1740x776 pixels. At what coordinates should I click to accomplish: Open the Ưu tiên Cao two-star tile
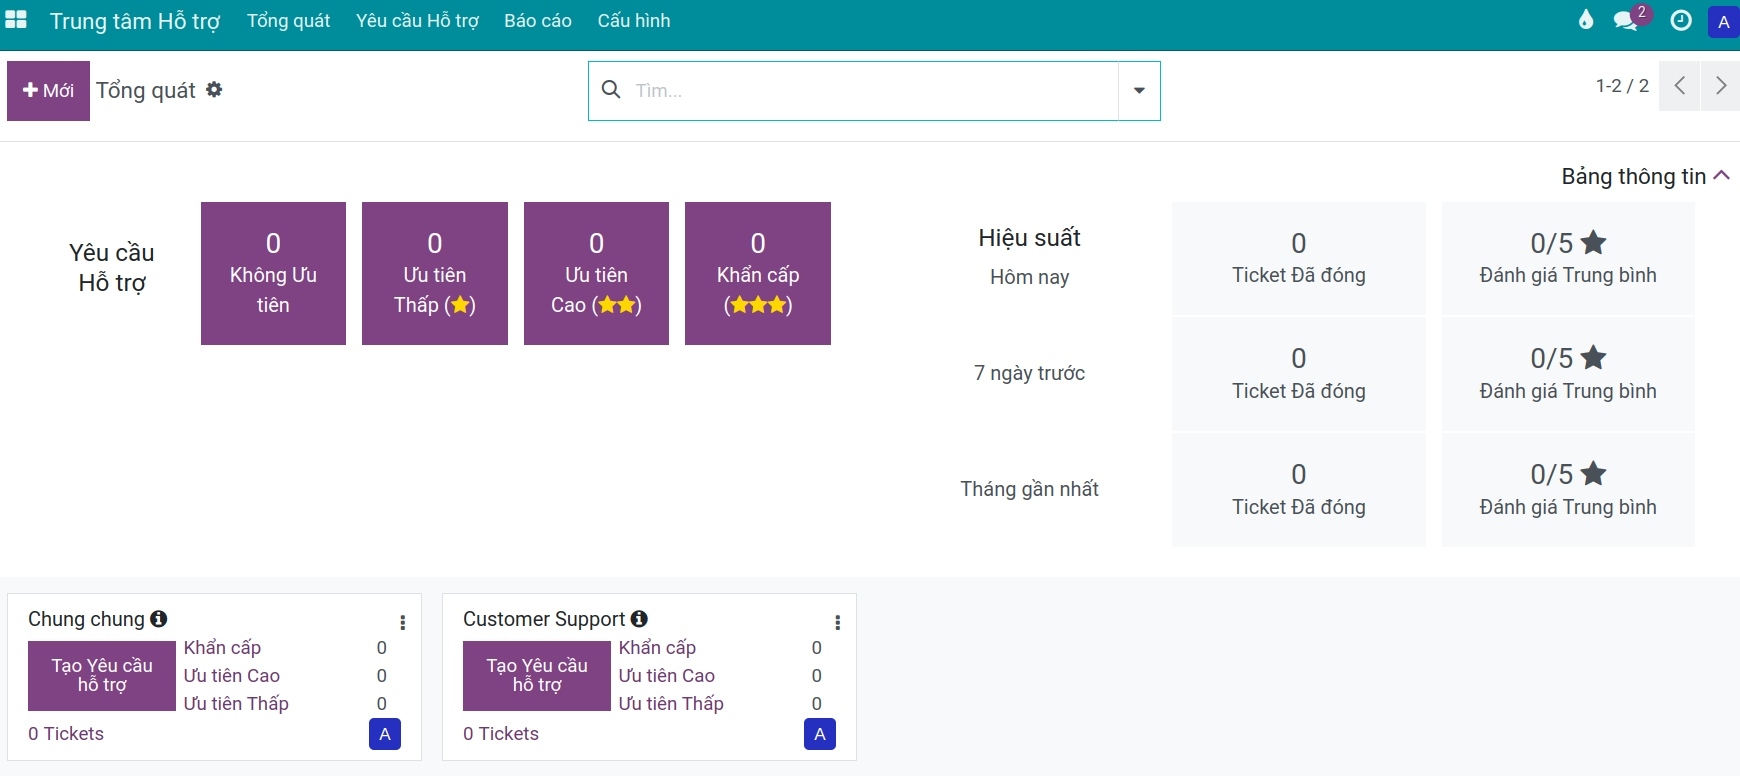pos(596,274)
